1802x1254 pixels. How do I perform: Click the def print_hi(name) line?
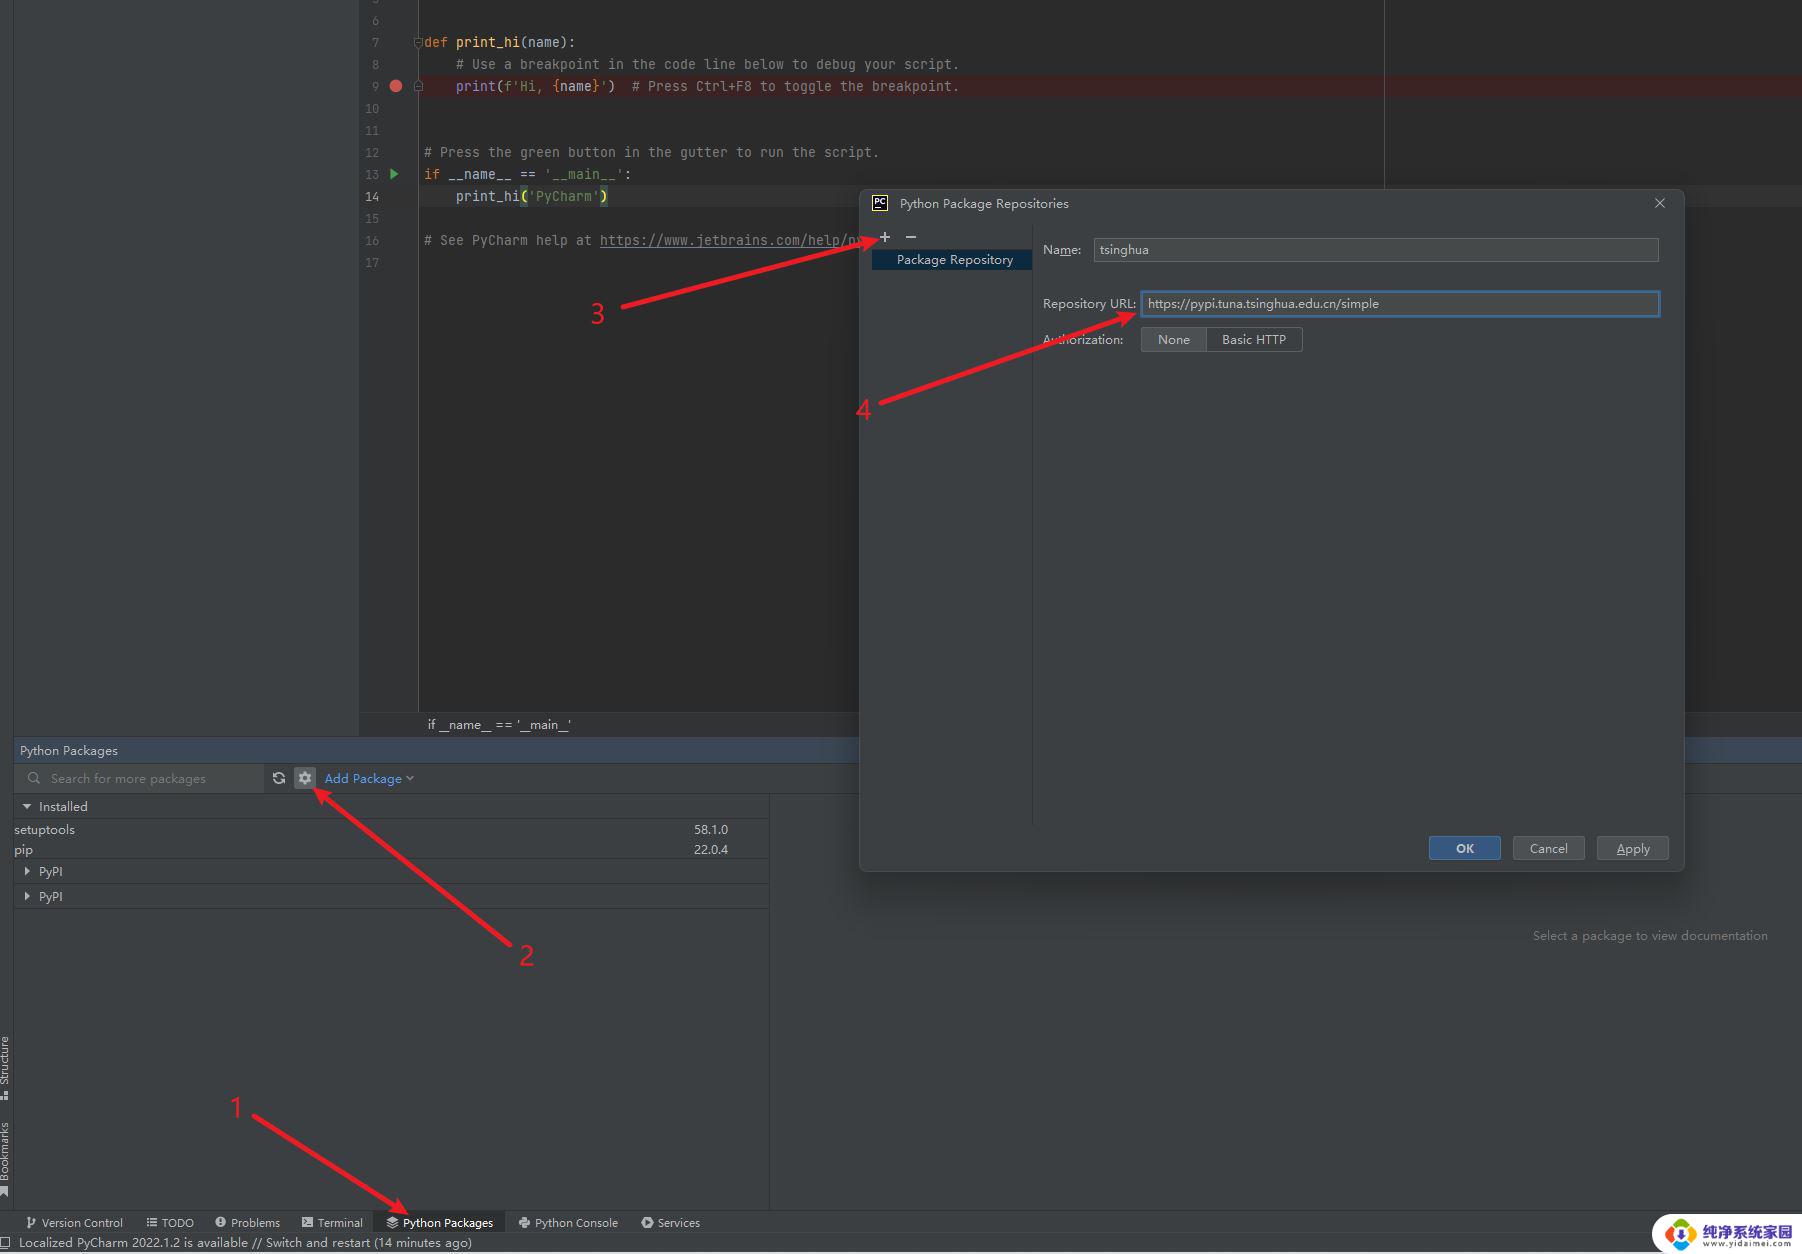pyautogui.click(x=499, y=42)
